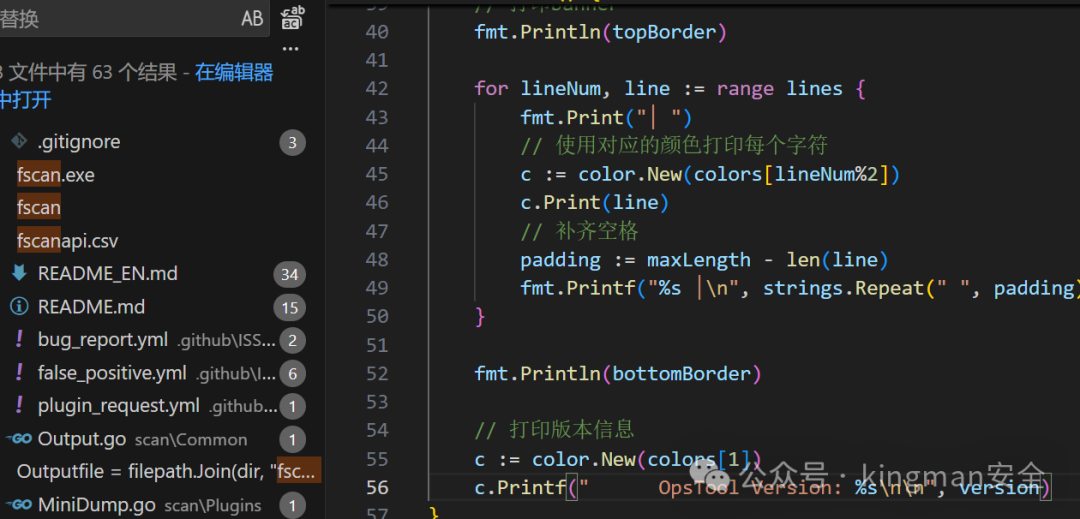Click the Output.go Go file icon
1080x519 pixels.
click(18, 438)
